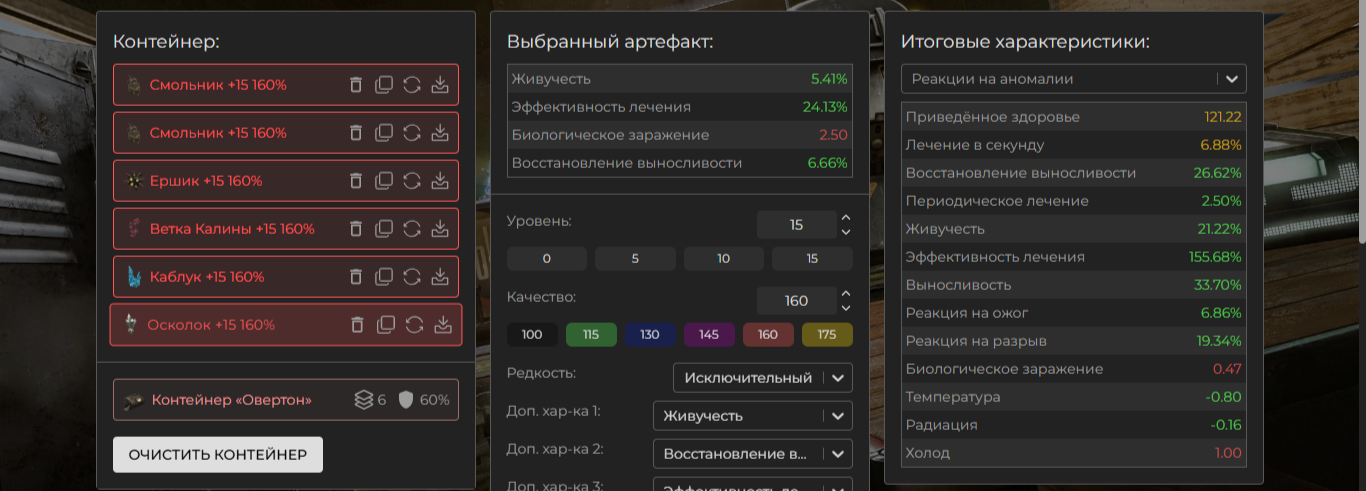The width and height of the screenshot is (1366, 491).
Task: Choose the blue 130 quality swatch
Action: [650, 334]
